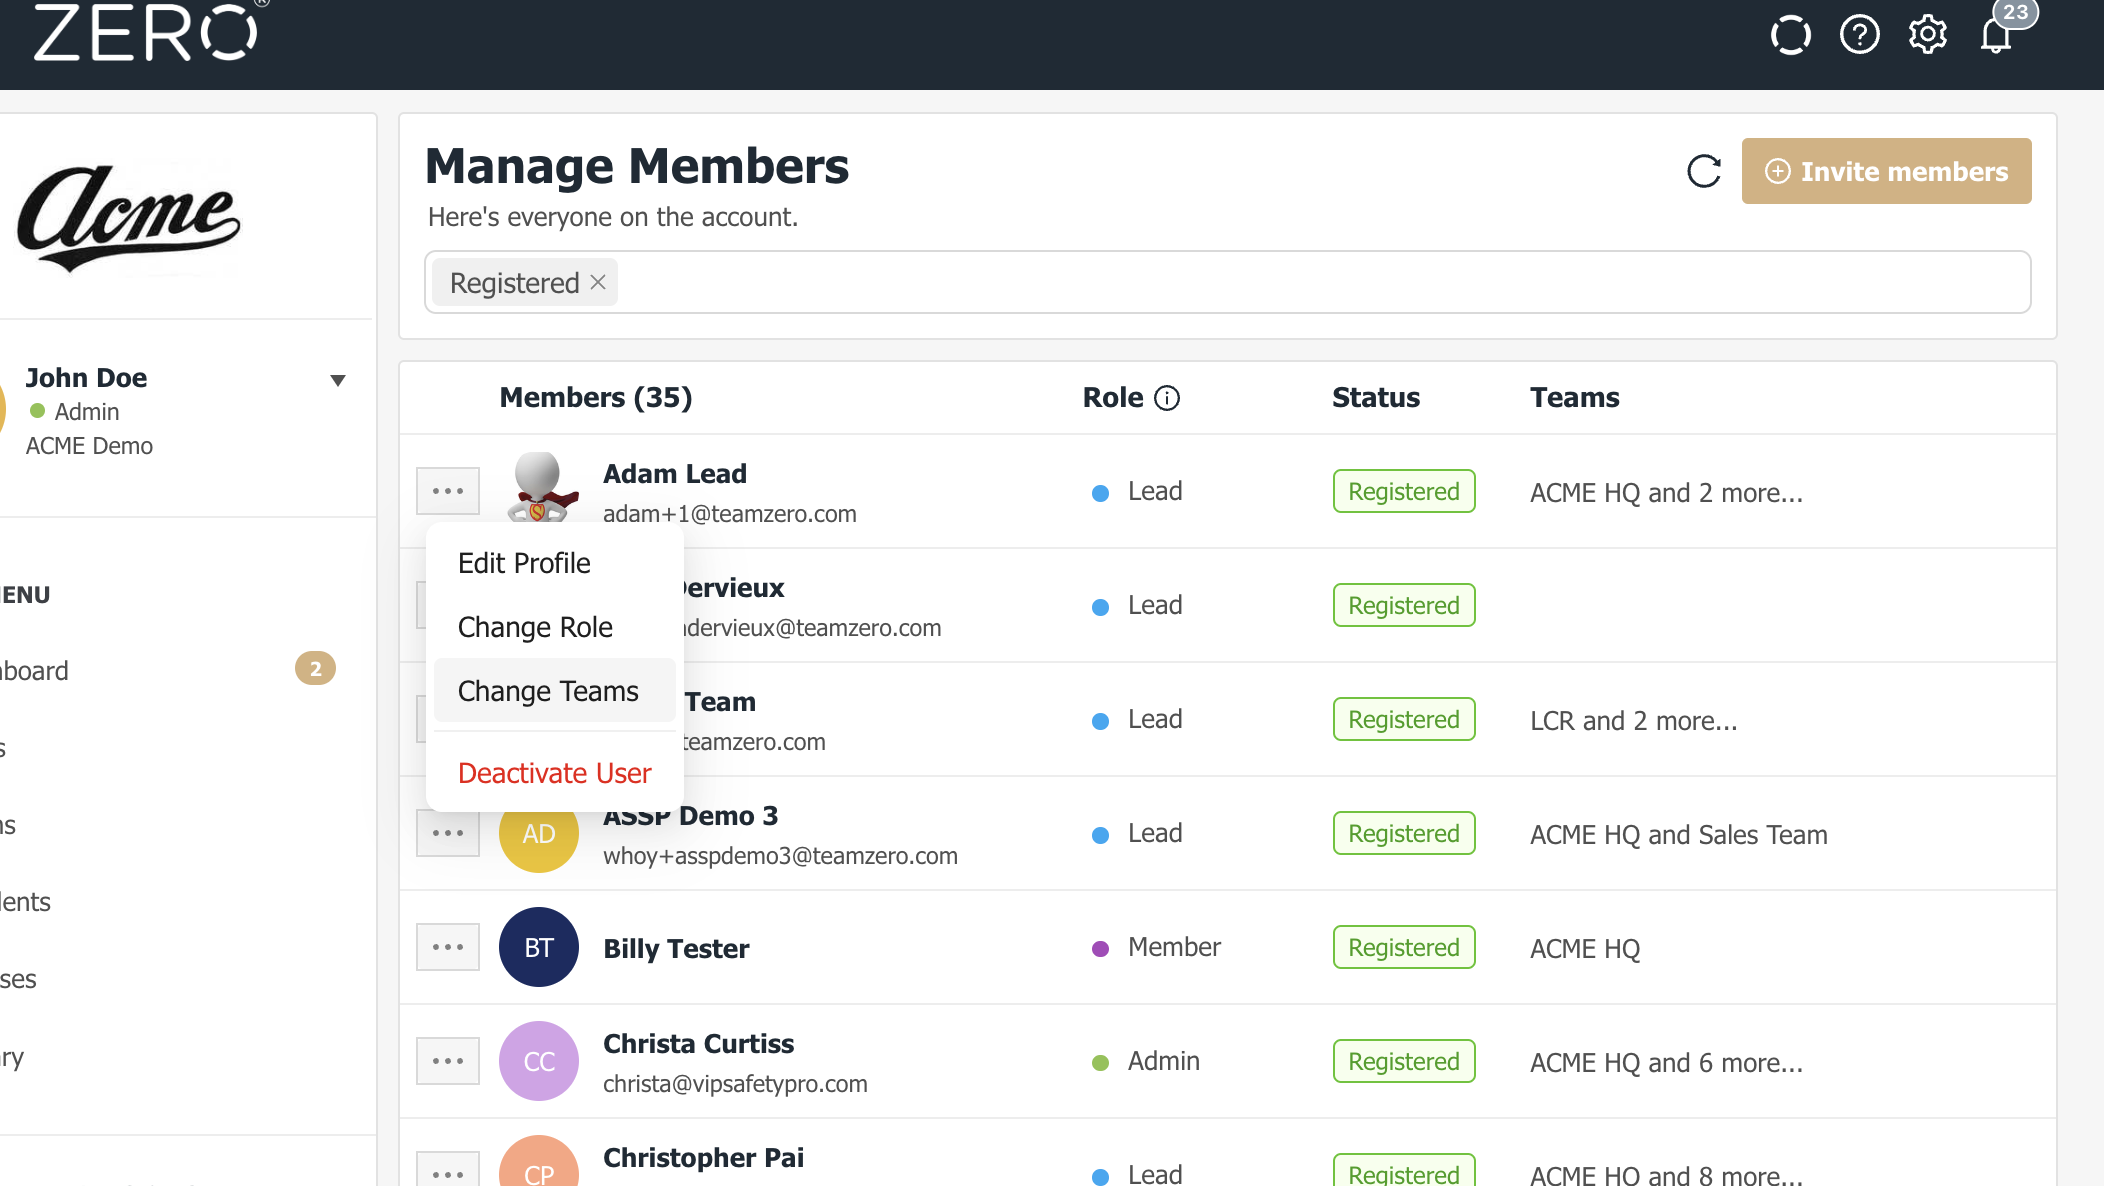
Task: Click the circular sync icon in header
Action: (x=1790, y=35)
